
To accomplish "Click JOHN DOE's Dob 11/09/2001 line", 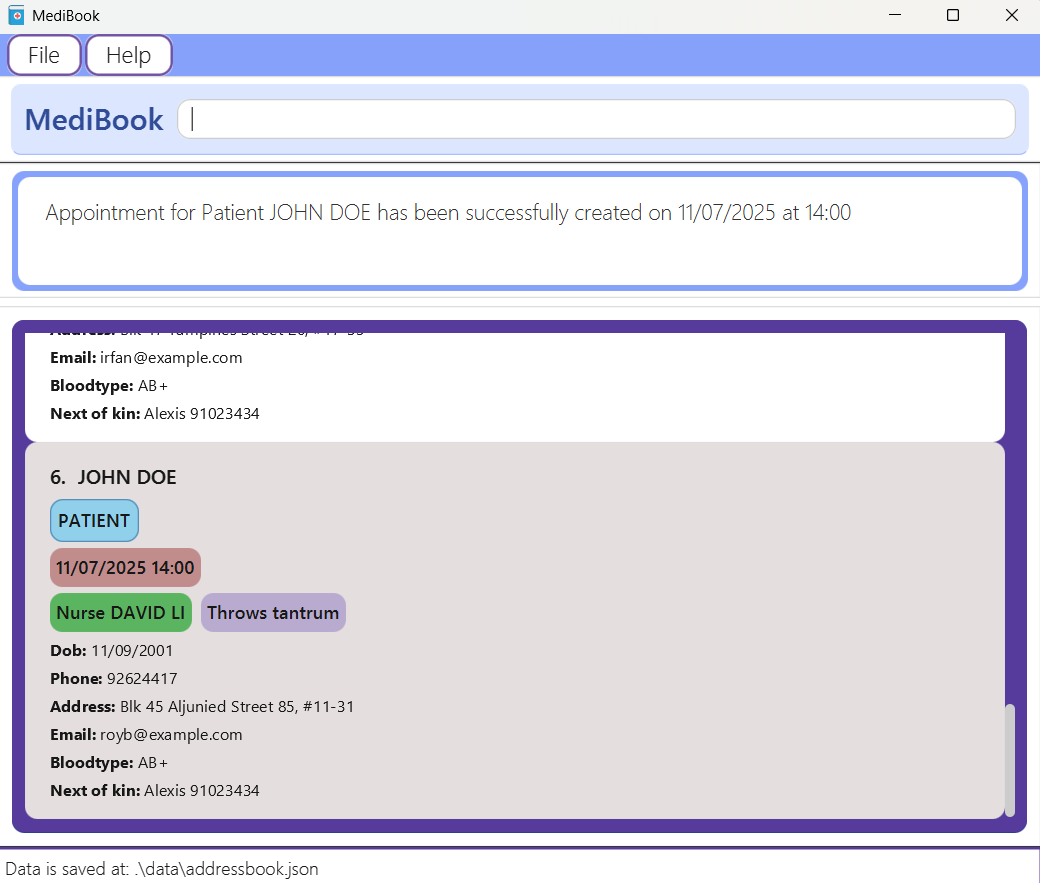I will [x=111, y=651].
